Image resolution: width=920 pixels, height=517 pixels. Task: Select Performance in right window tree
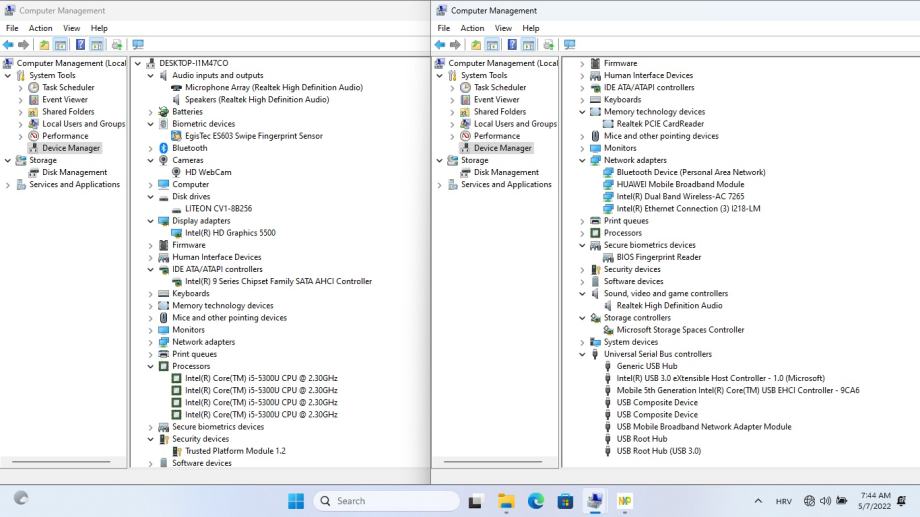coord(497,136)
